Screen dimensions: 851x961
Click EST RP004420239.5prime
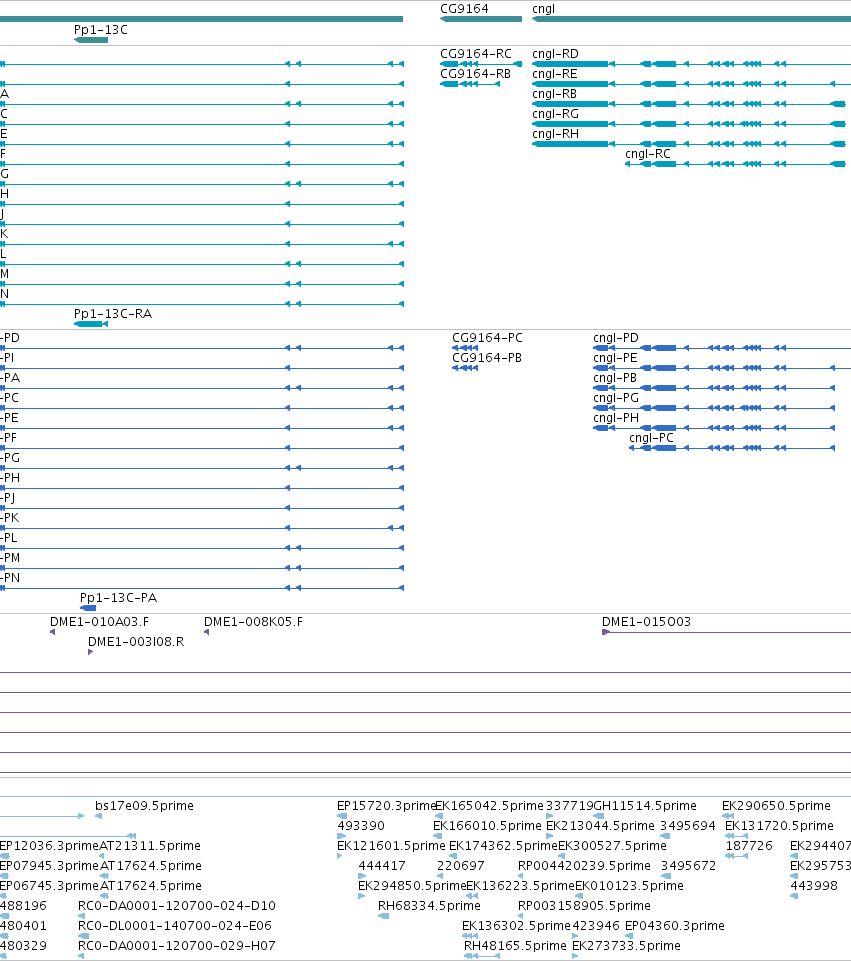pos(584,865)
